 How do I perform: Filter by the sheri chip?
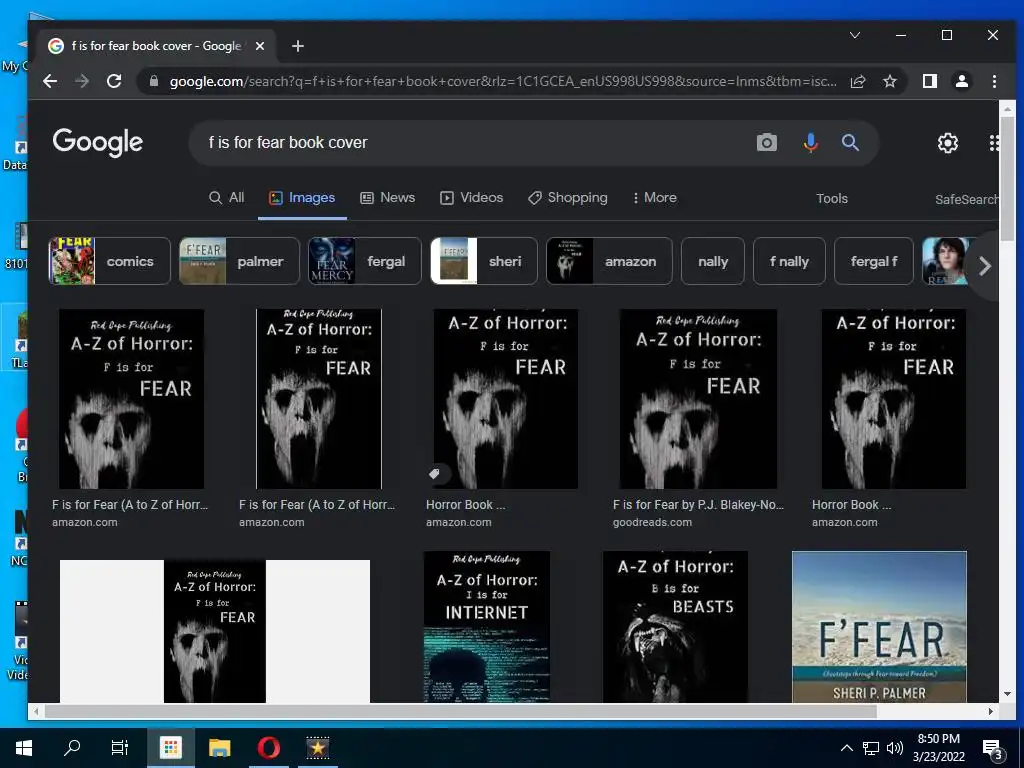484,261
